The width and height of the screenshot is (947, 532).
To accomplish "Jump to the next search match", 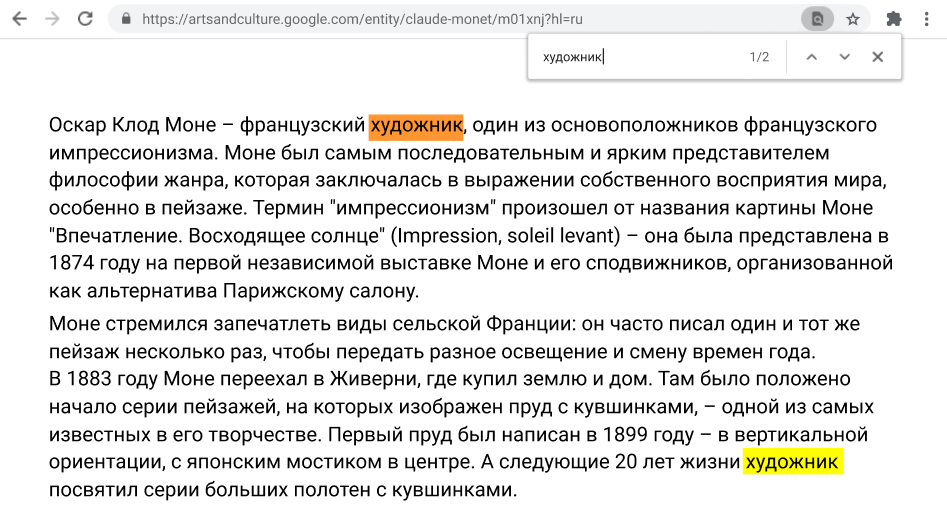I will pos(844,57).
